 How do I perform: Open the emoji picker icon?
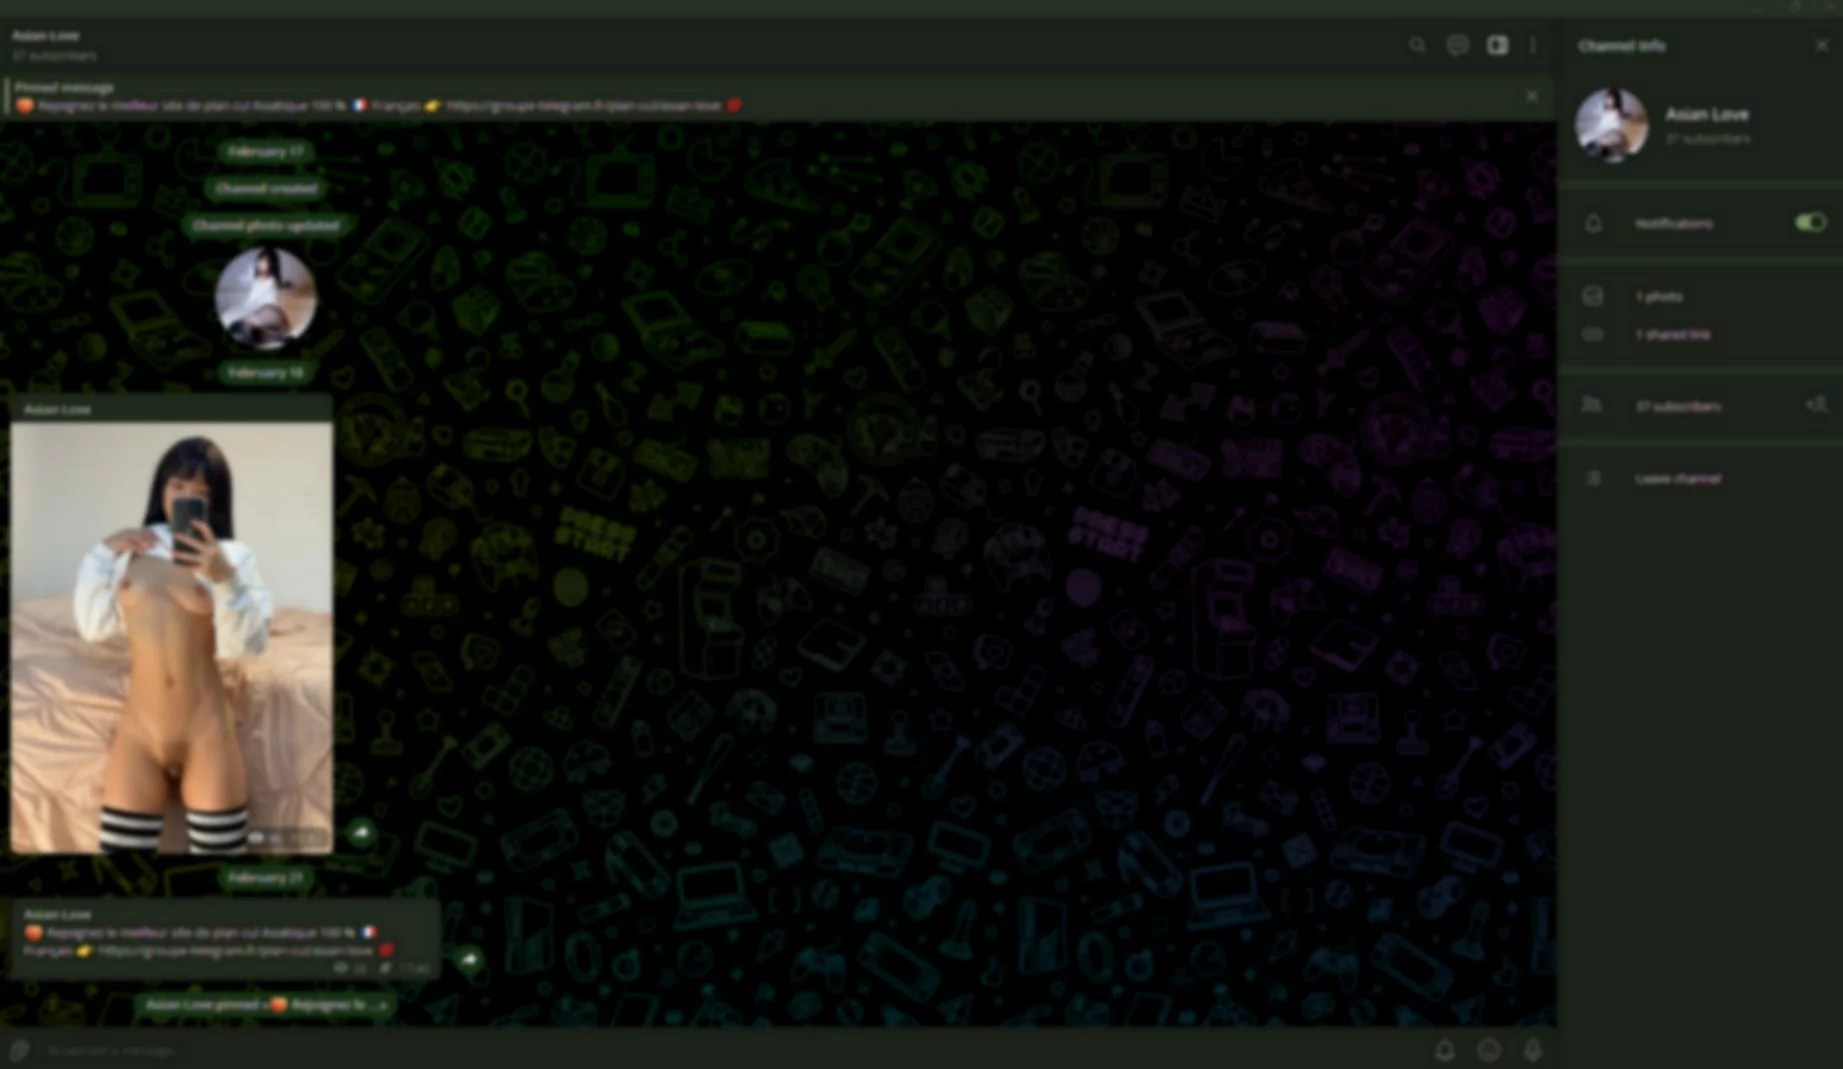(1489, 1050)
